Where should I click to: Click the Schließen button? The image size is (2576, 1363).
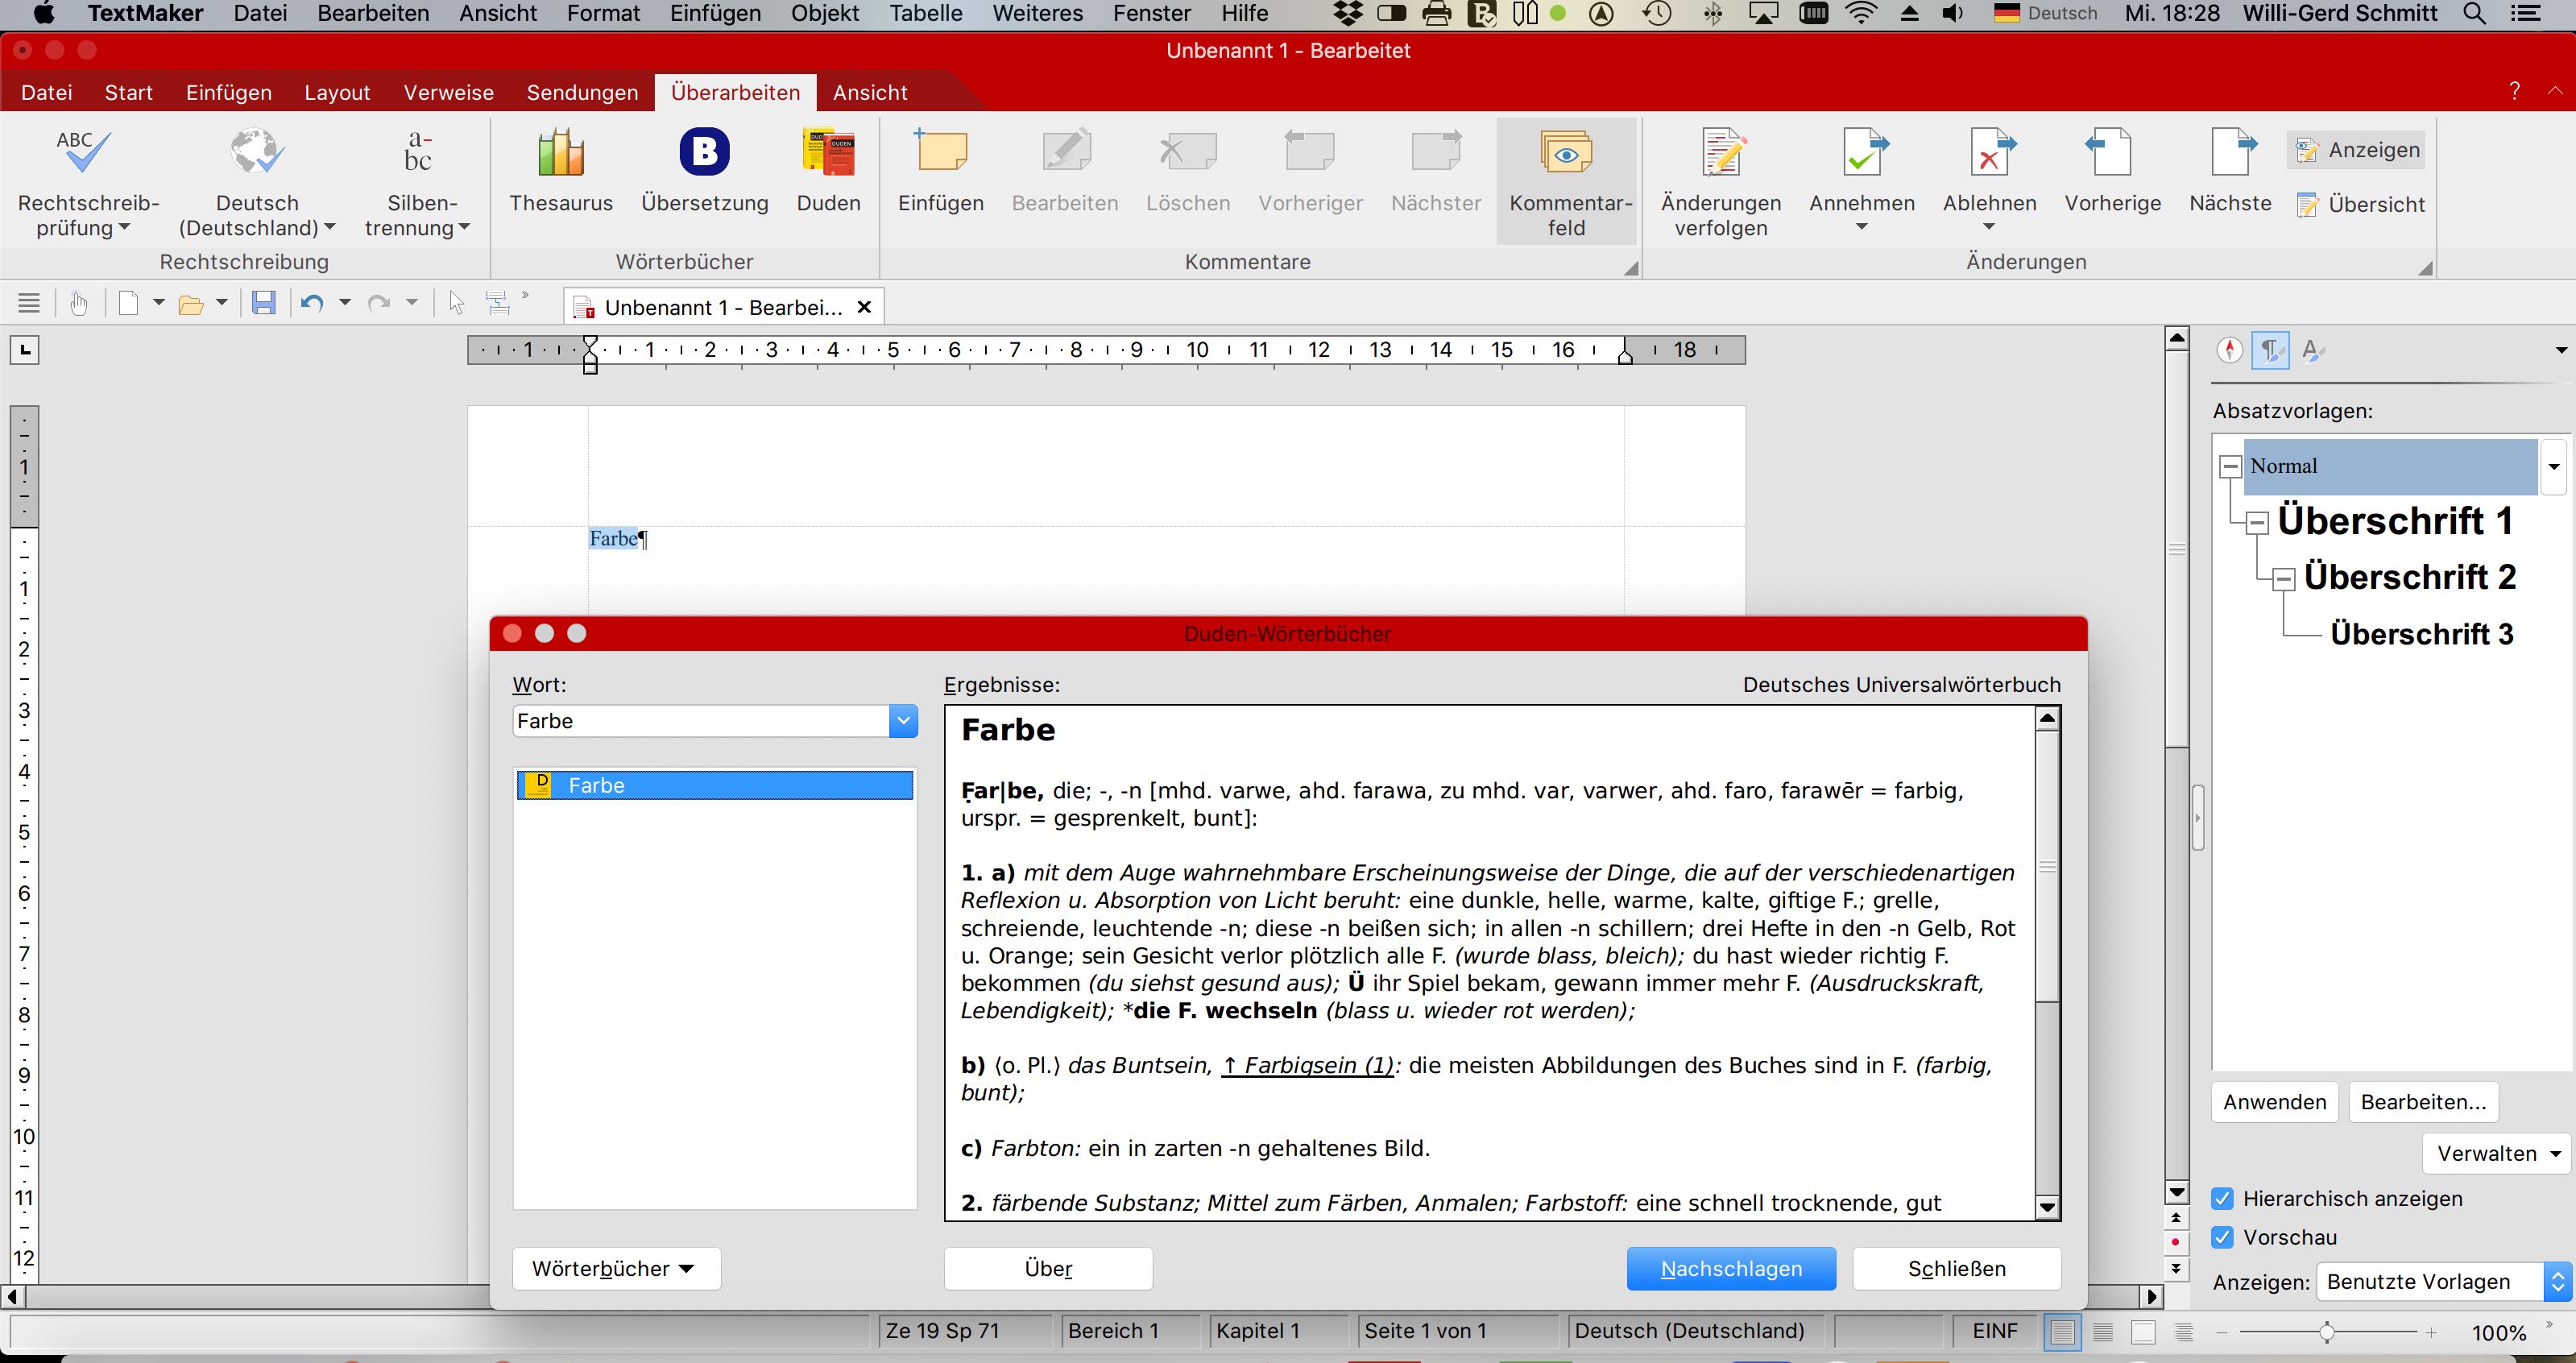(1957, 1268)
